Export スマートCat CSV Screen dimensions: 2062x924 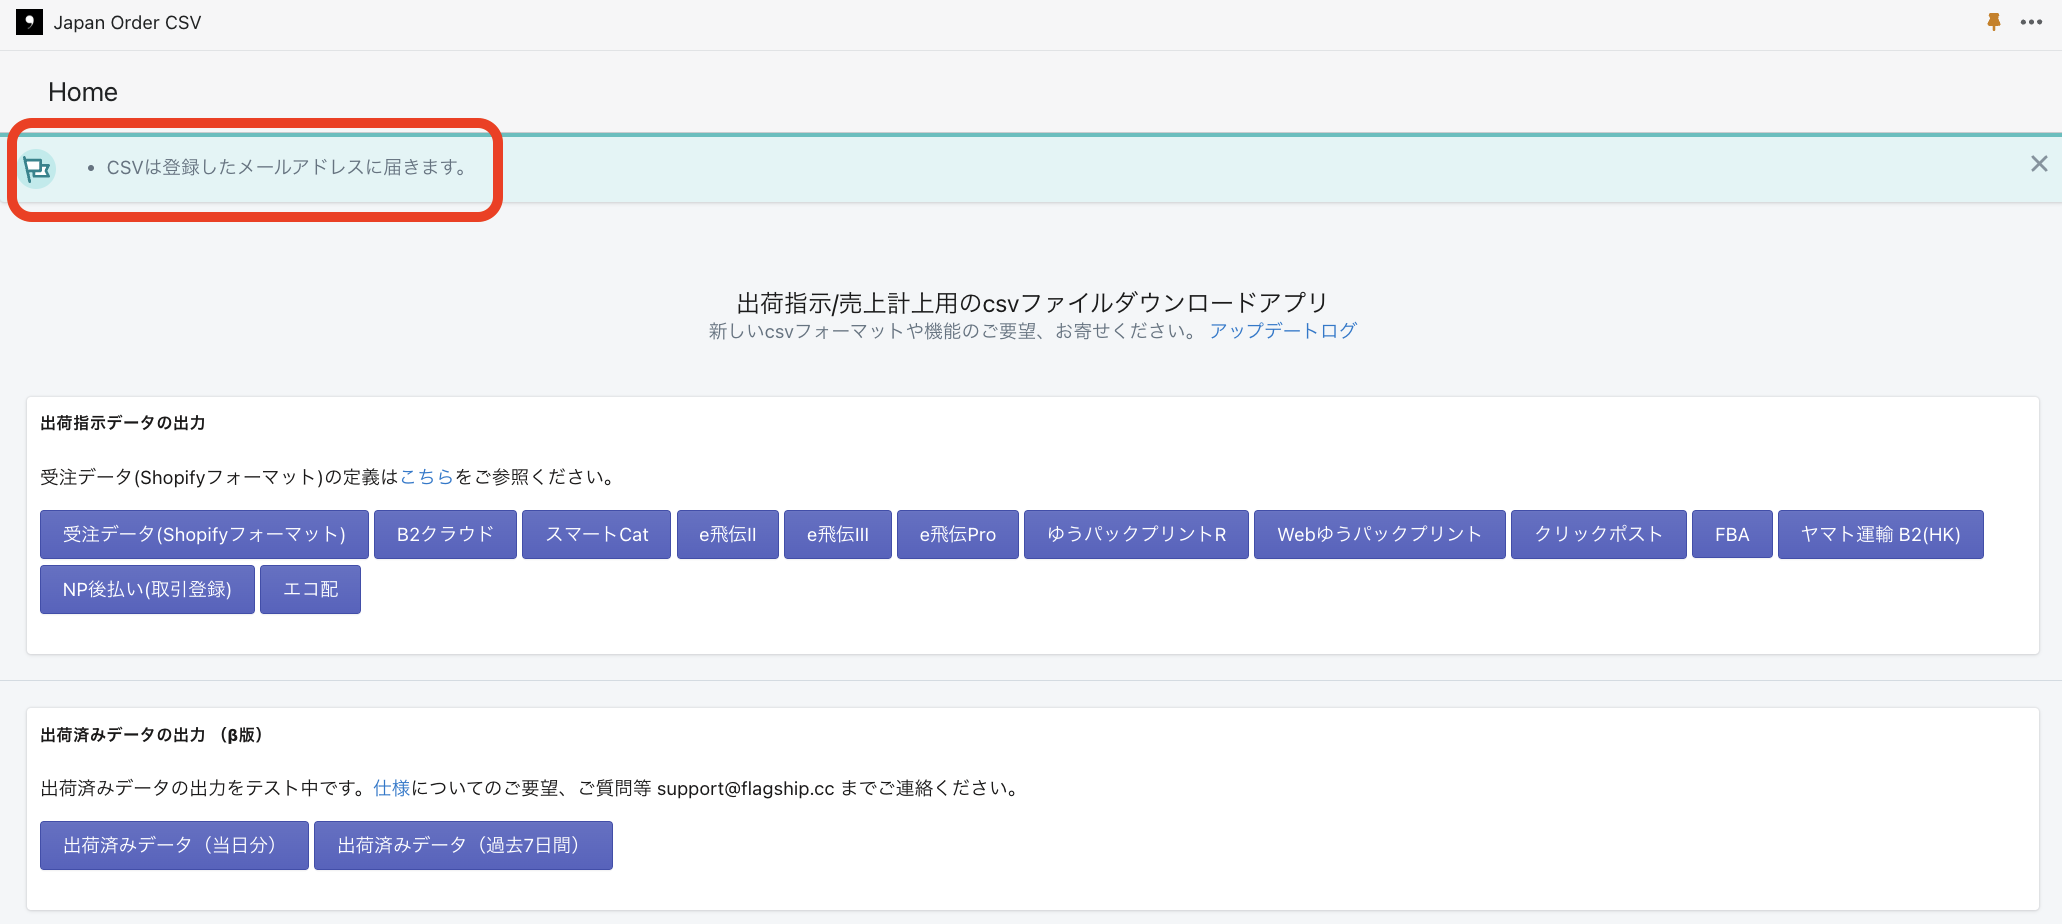click(x=596, y=534)
